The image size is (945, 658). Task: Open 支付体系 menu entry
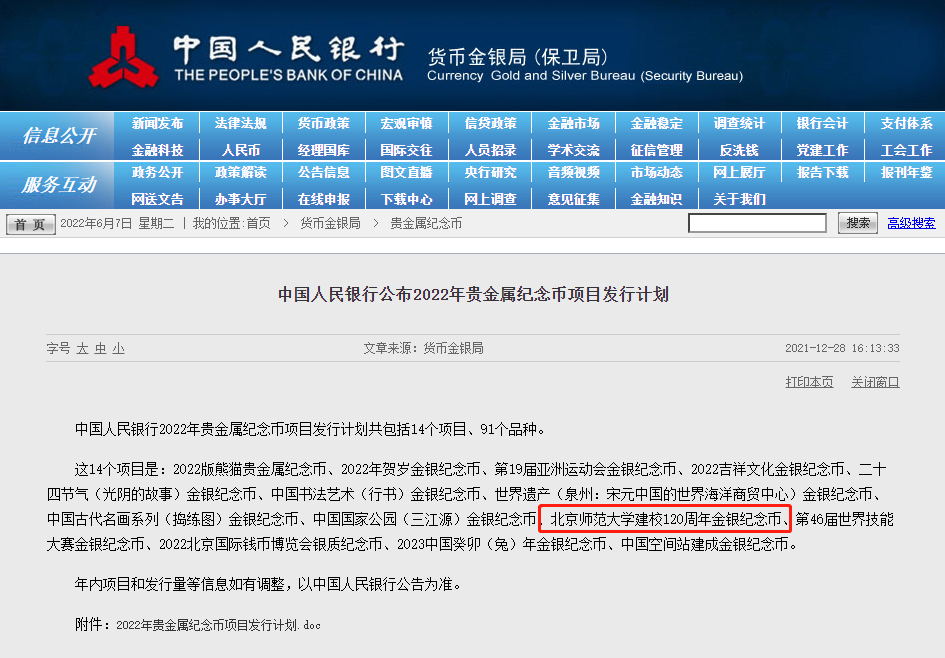click(906, 124)
